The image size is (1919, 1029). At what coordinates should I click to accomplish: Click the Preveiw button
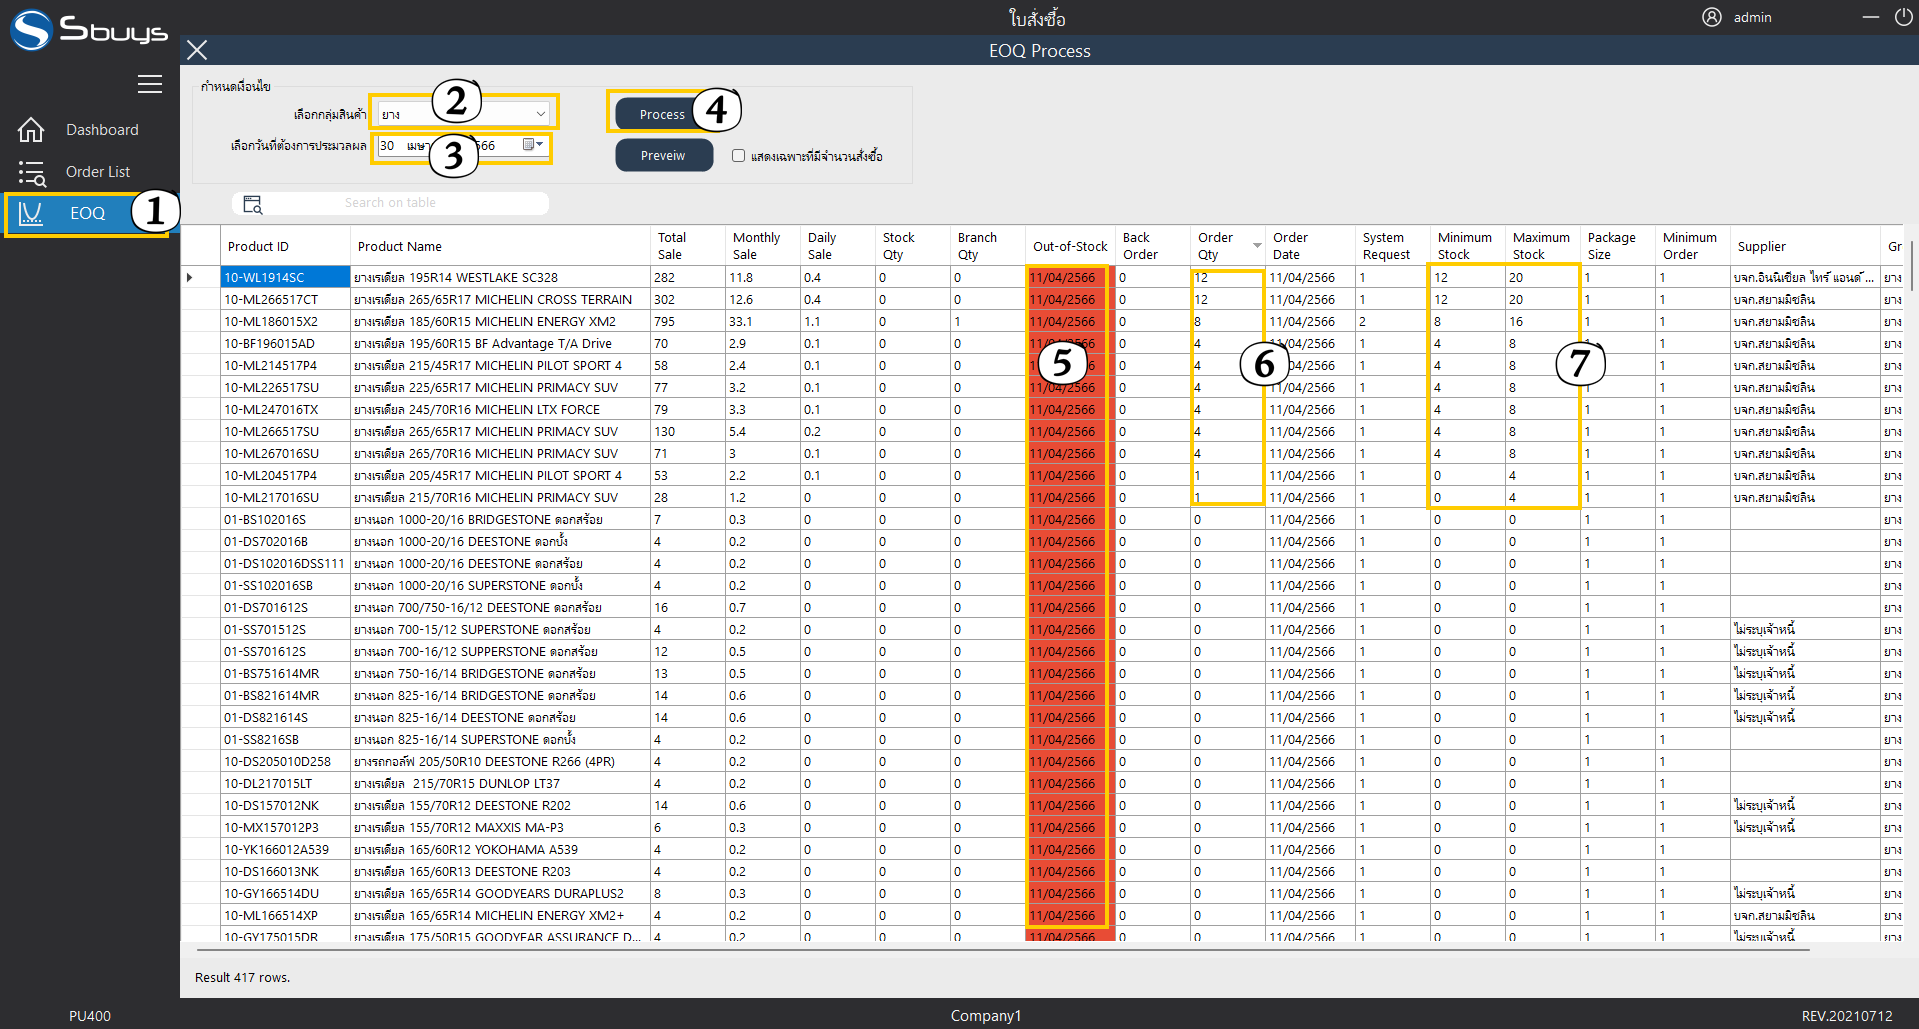(x=663, y=156)
